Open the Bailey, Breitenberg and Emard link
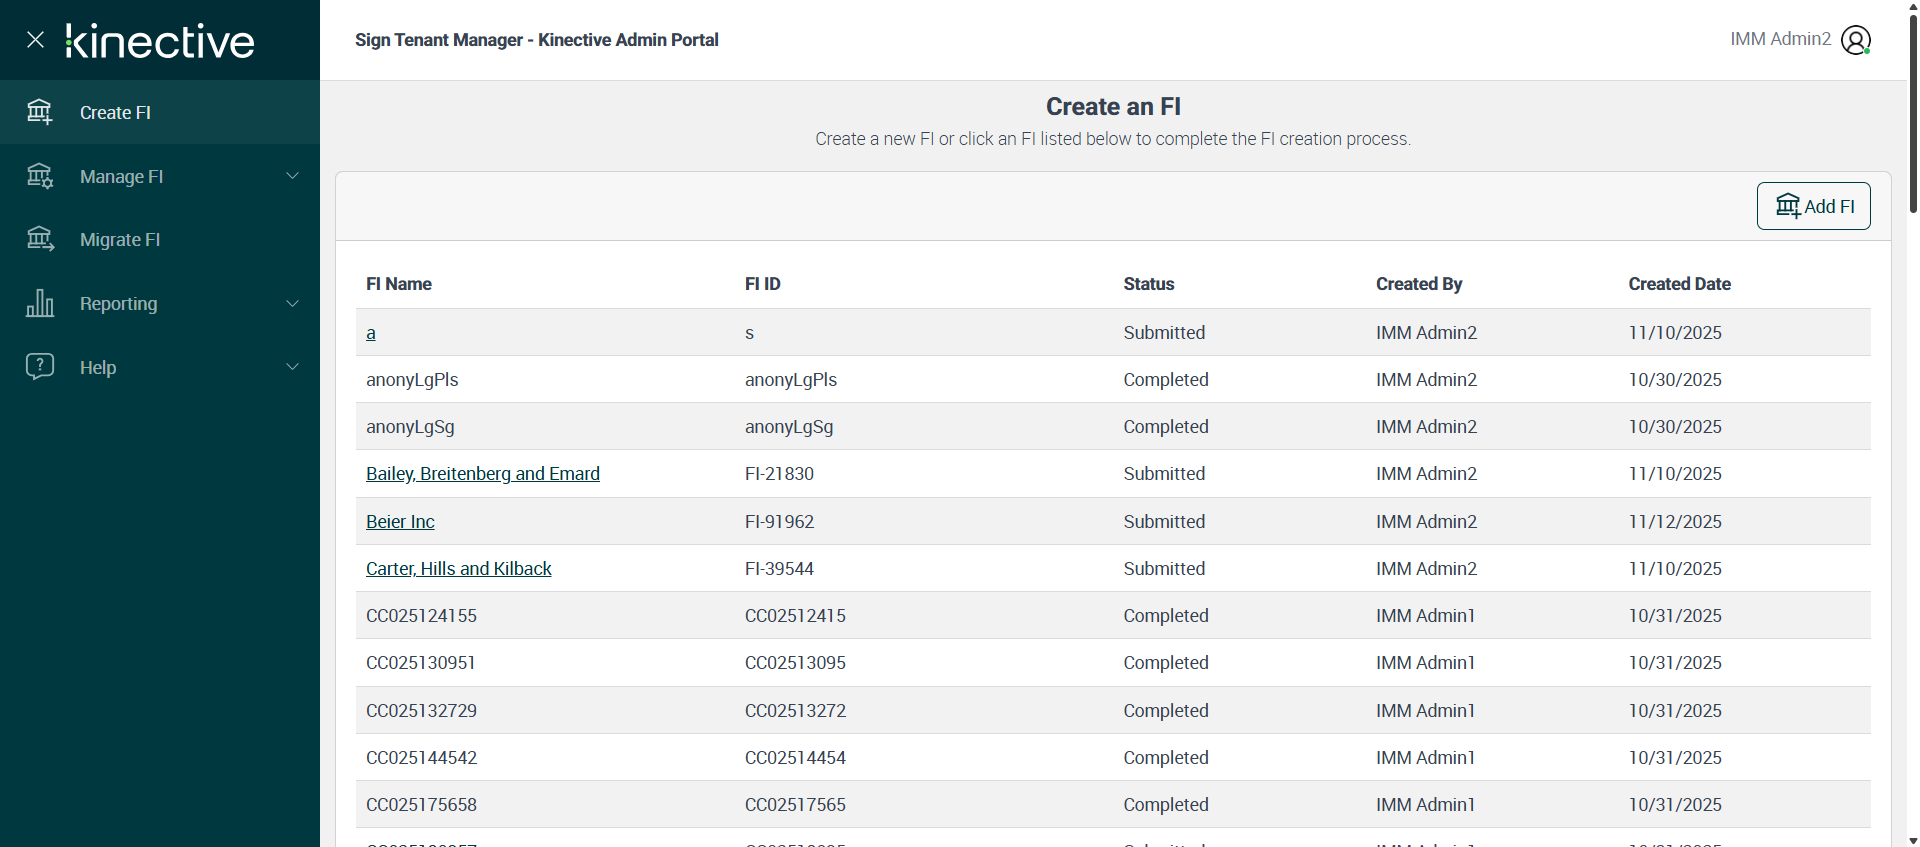The width and height of the screenshot is (1920, 847). point(482,474)
